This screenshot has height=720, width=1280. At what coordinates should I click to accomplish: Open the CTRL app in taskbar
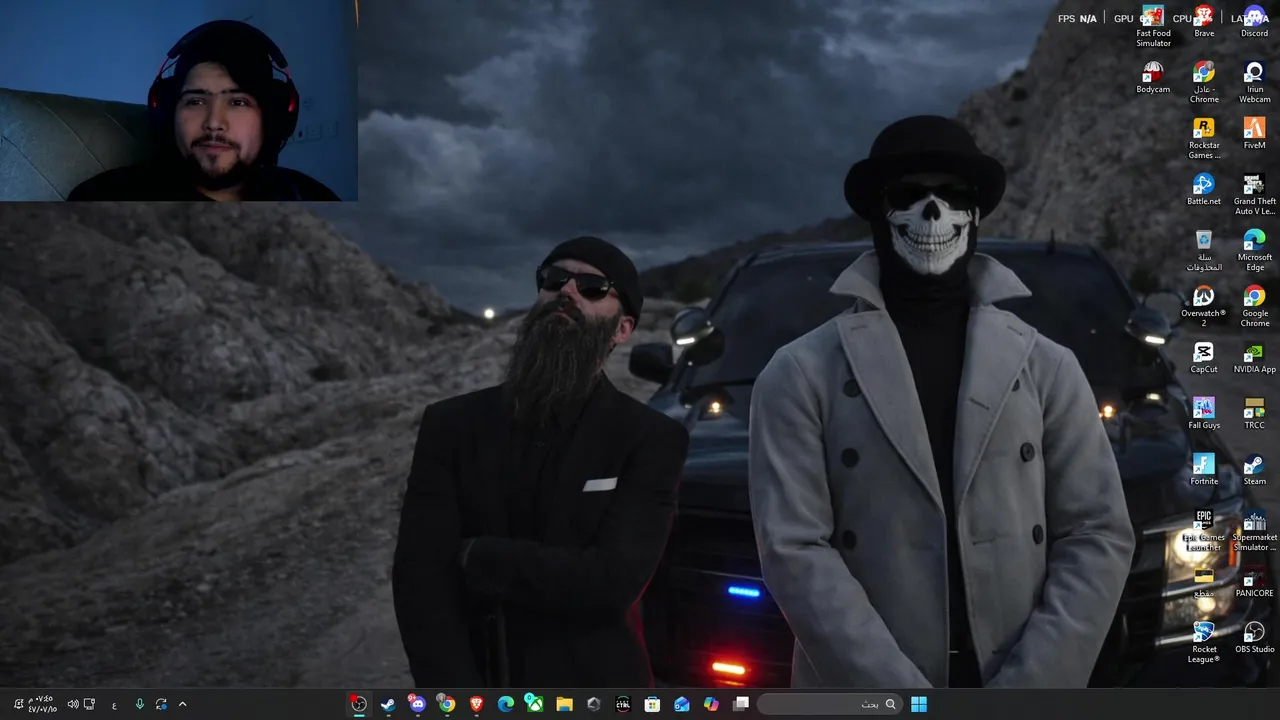pyautogui.click(x=623, y=704)
